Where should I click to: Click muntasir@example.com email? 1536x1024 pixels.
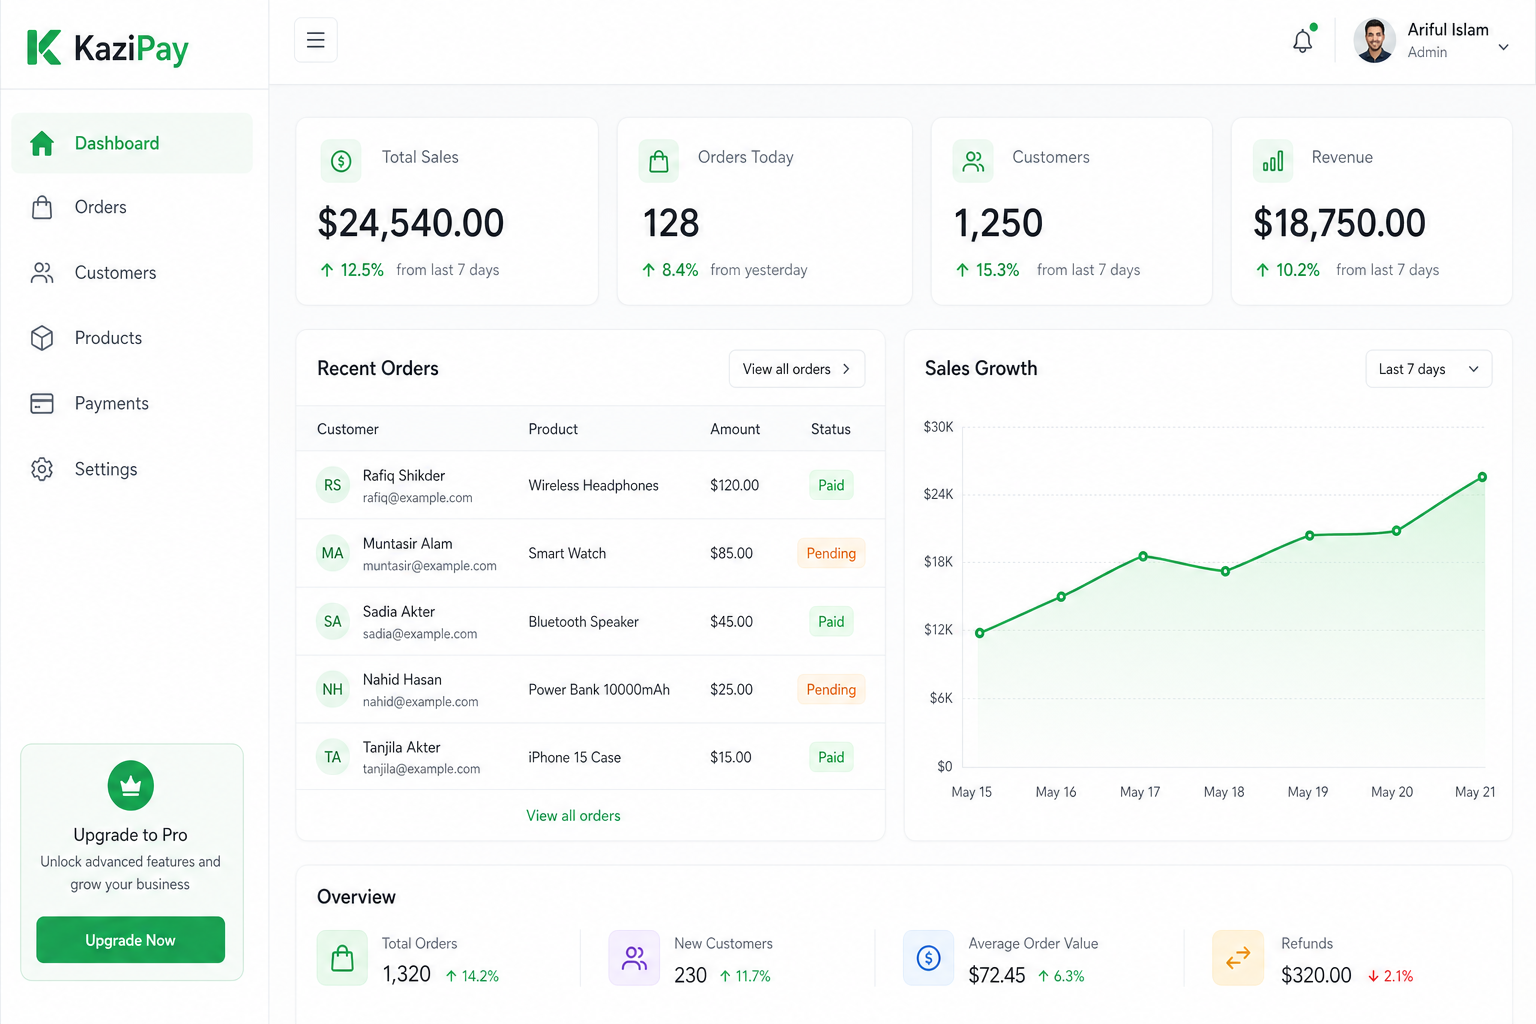coord(429,566)
